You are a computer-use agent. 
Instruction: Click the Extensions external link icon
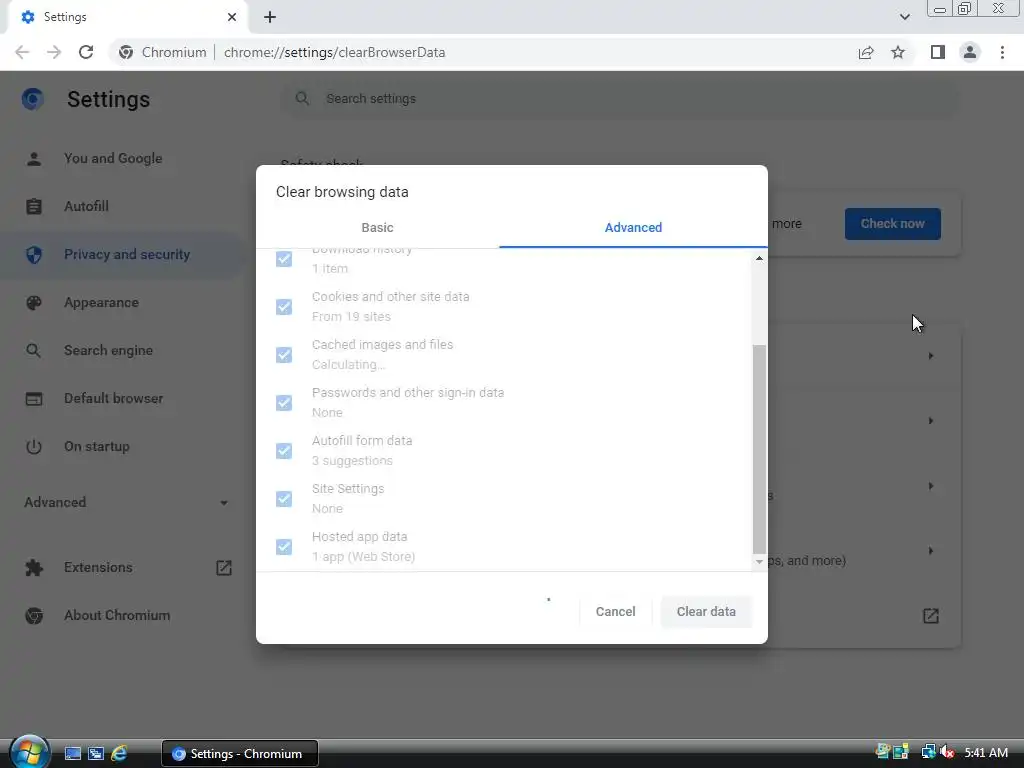[x=223, y=568]
